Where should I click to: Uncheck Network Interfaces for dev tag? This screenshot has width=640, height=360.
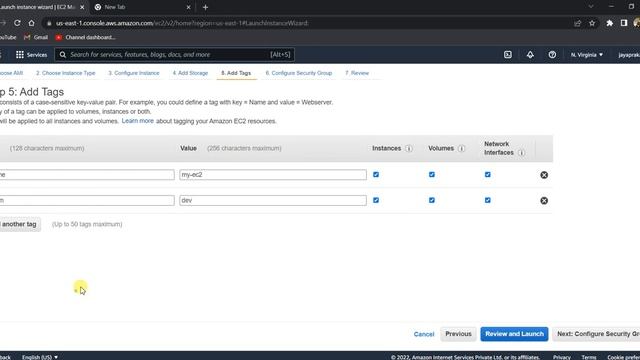pyautogui.click(x=488, y=200)
